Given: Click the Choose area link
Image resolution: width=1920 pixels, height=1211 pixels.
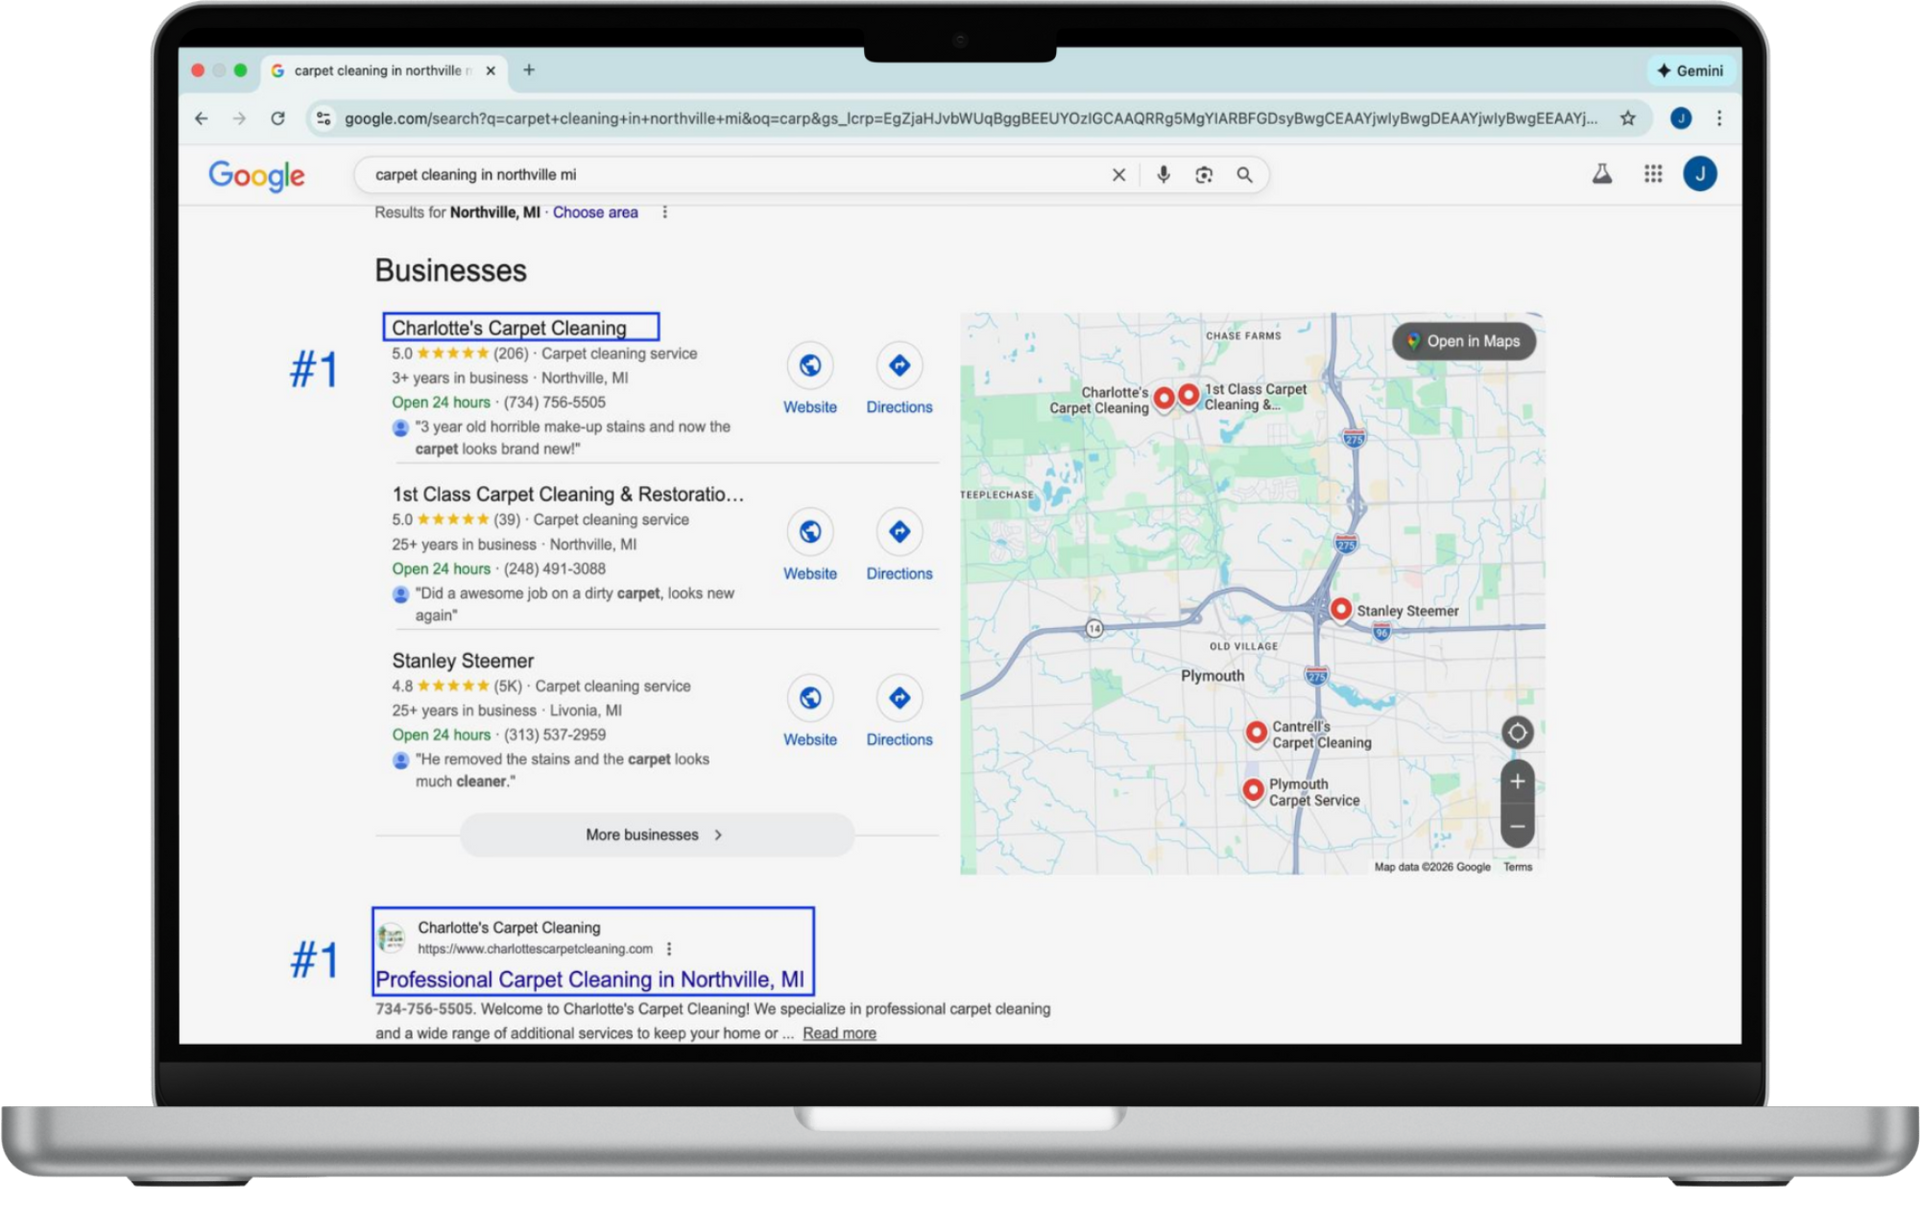Looking at the screenshot, I should point(595,212).
